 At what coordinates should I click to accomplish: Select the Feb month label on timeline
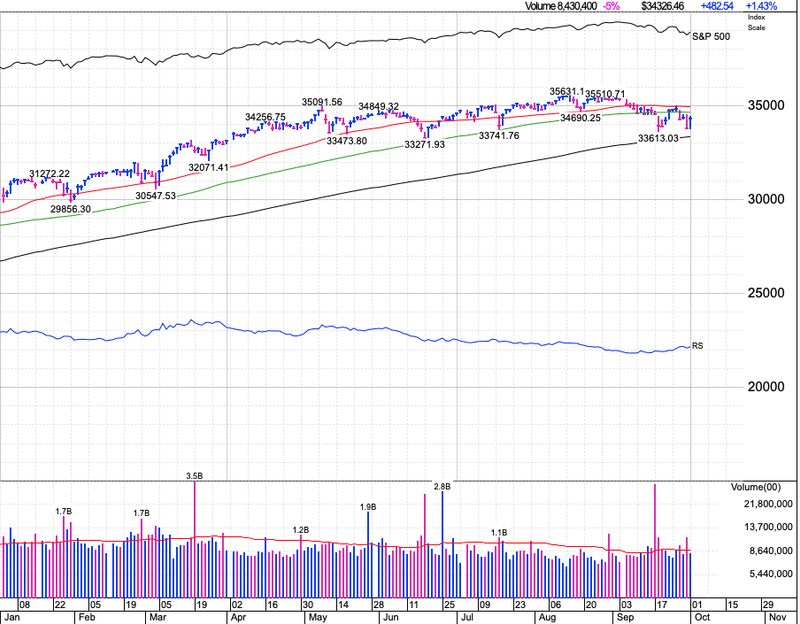(87, 617)
